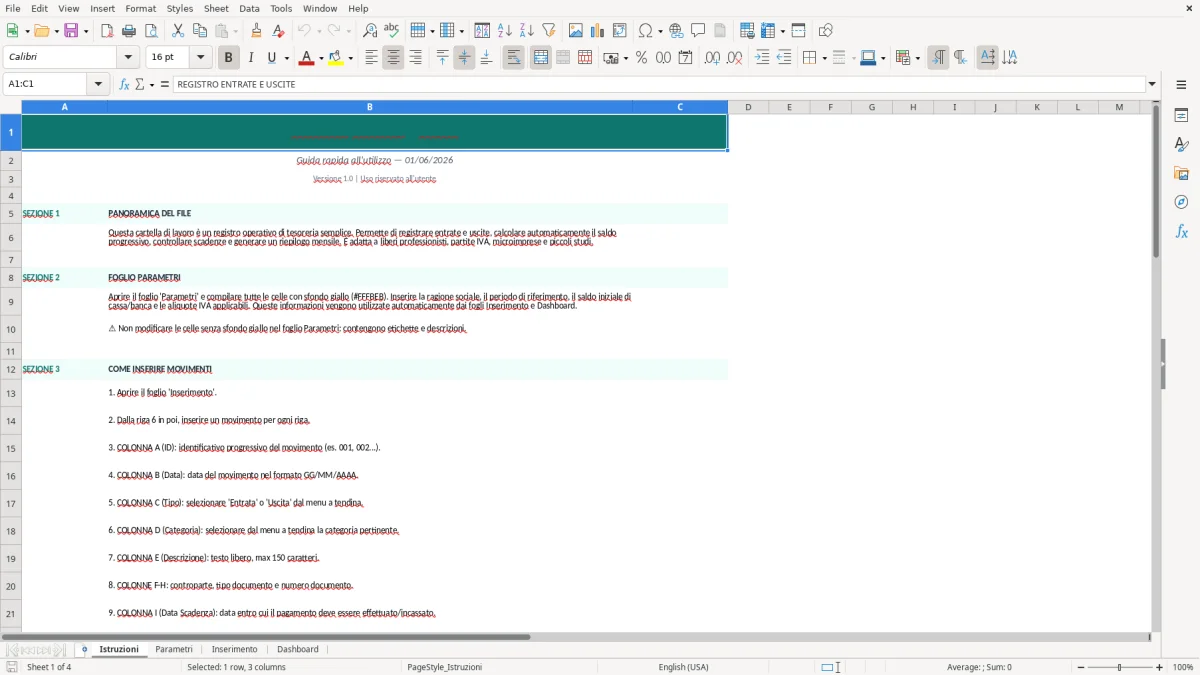Open Background Color dropdown arrow

[x=350, y=58]
